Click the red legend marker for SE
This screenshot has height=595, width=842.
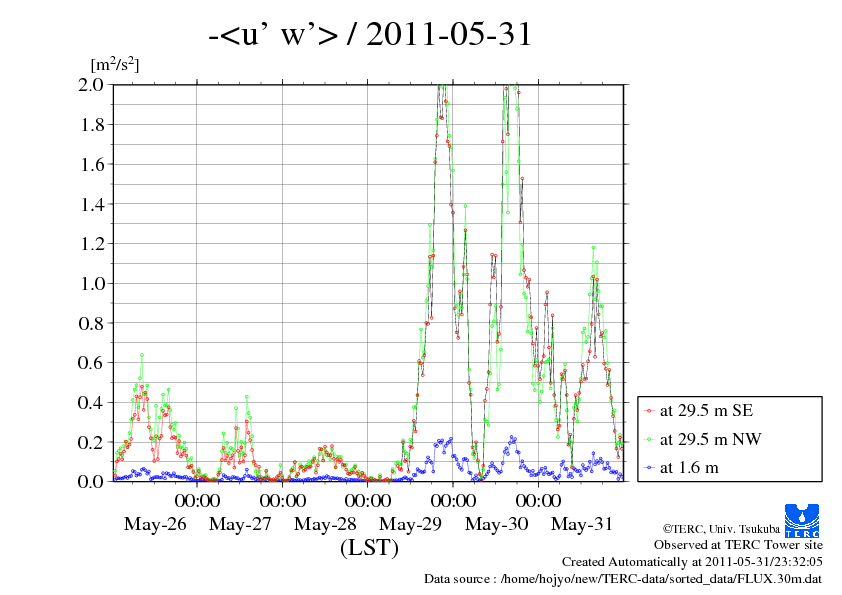point(649,411)
